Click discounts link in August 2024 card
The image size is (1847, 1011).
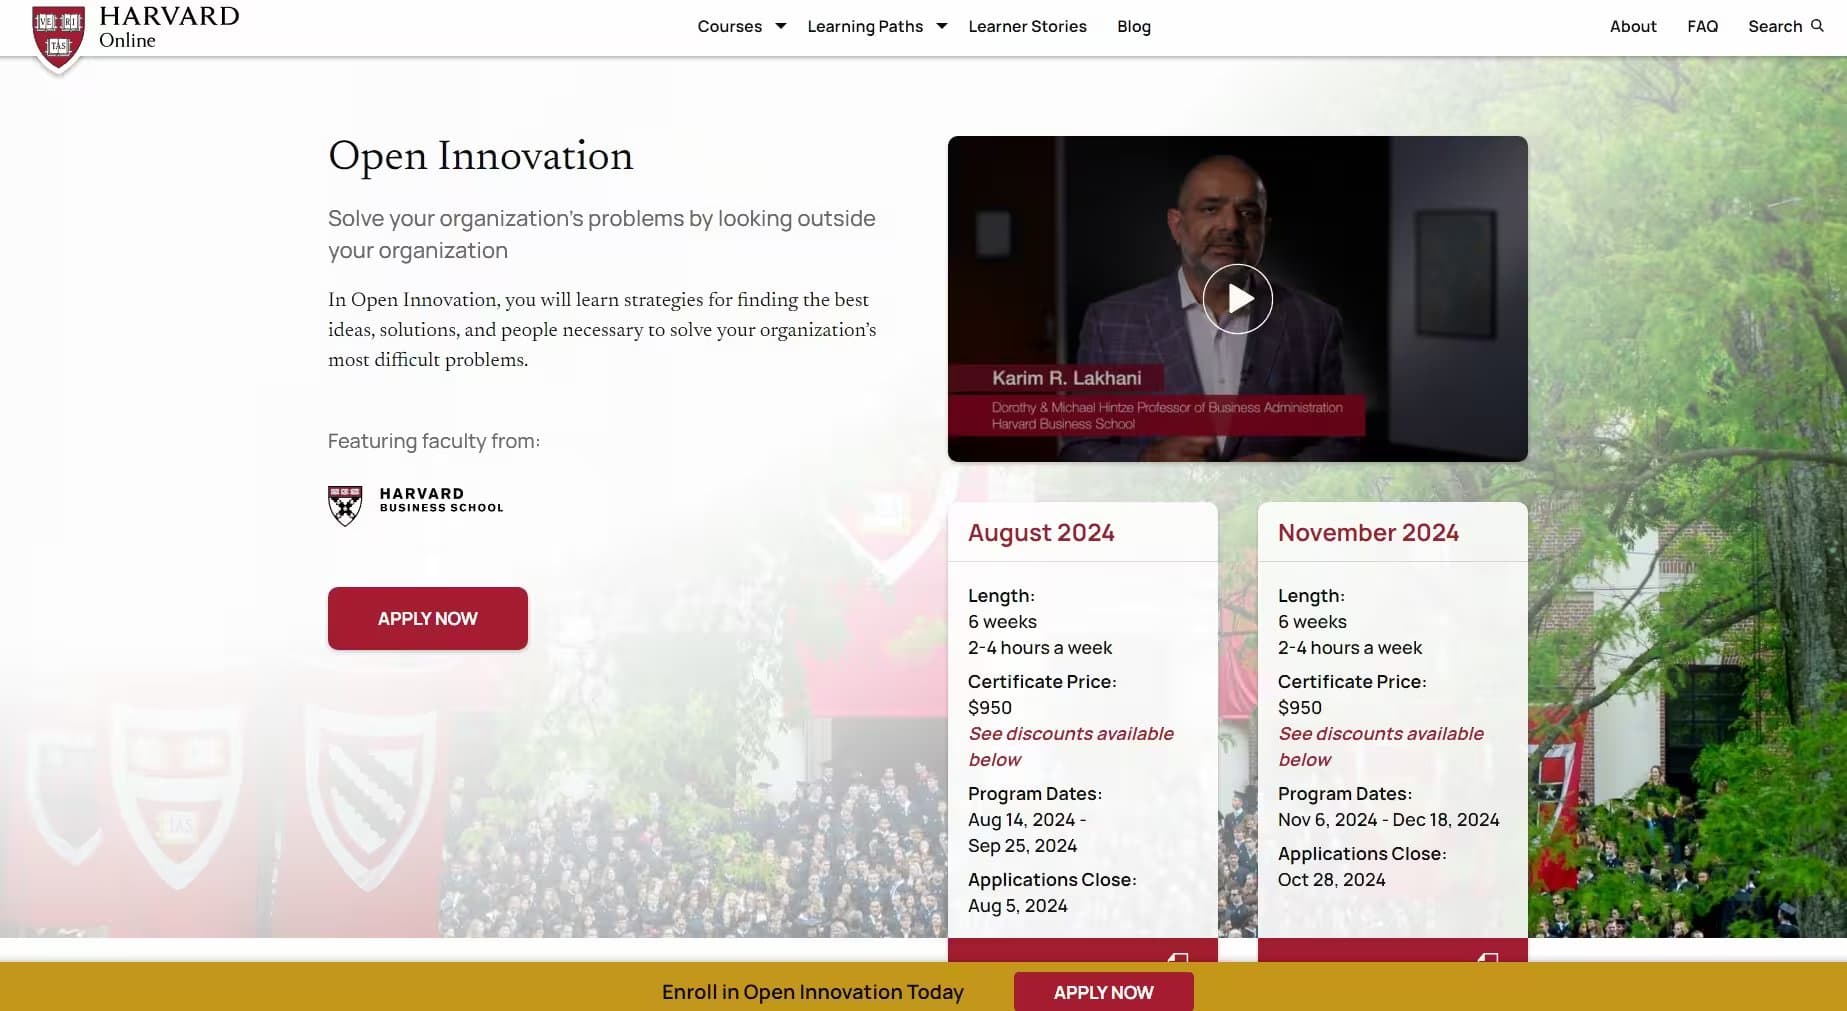tap(1070, 746)
